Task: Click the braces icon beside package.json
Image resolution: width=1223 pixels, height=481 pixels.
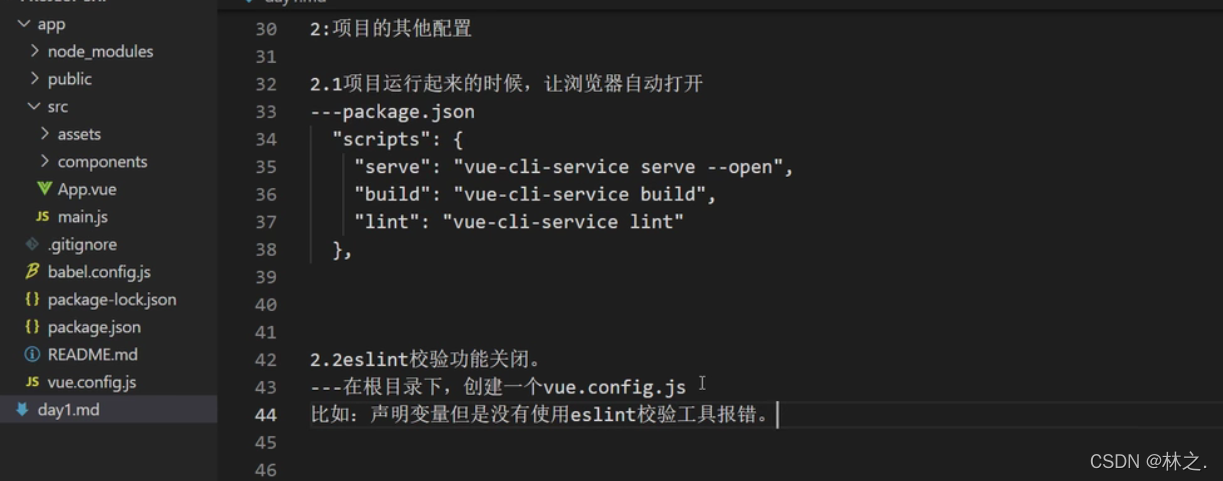Action: click(x=33, y=327)
